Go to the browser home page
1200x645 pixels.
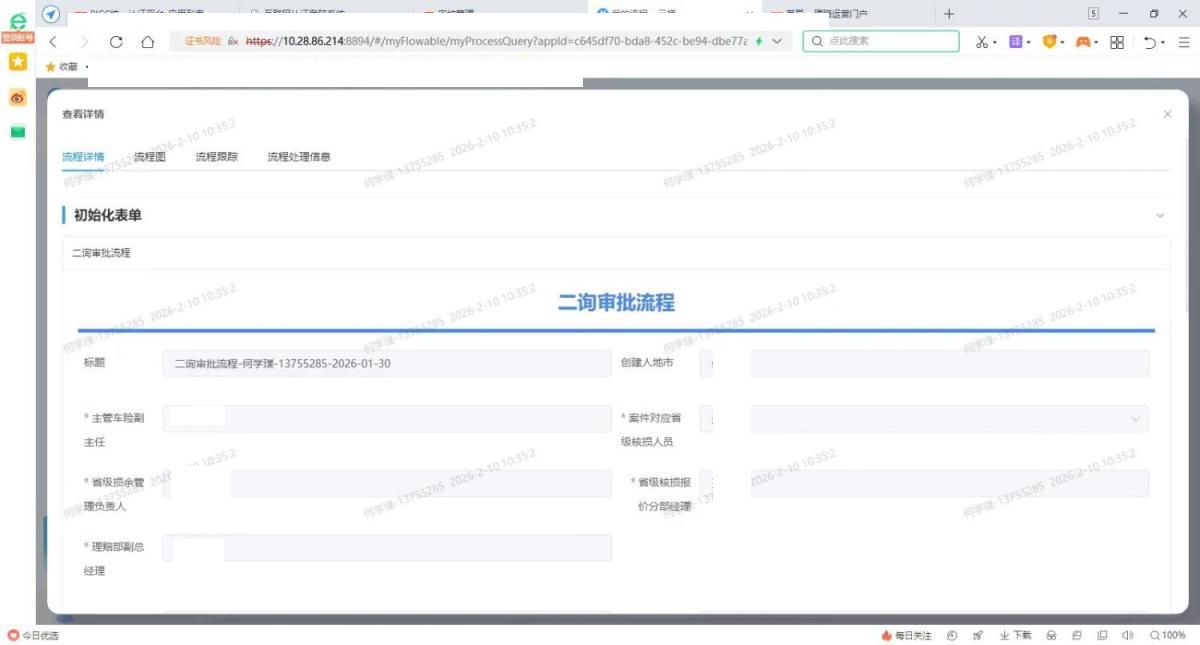click(x=147, y=42)
